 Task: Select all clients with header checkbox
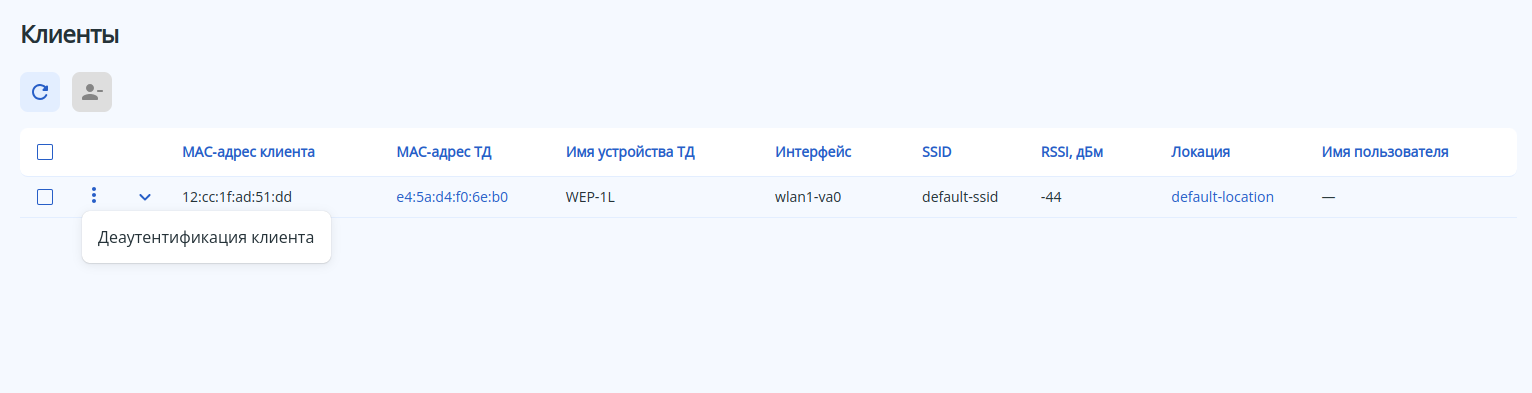pos(45,152)
